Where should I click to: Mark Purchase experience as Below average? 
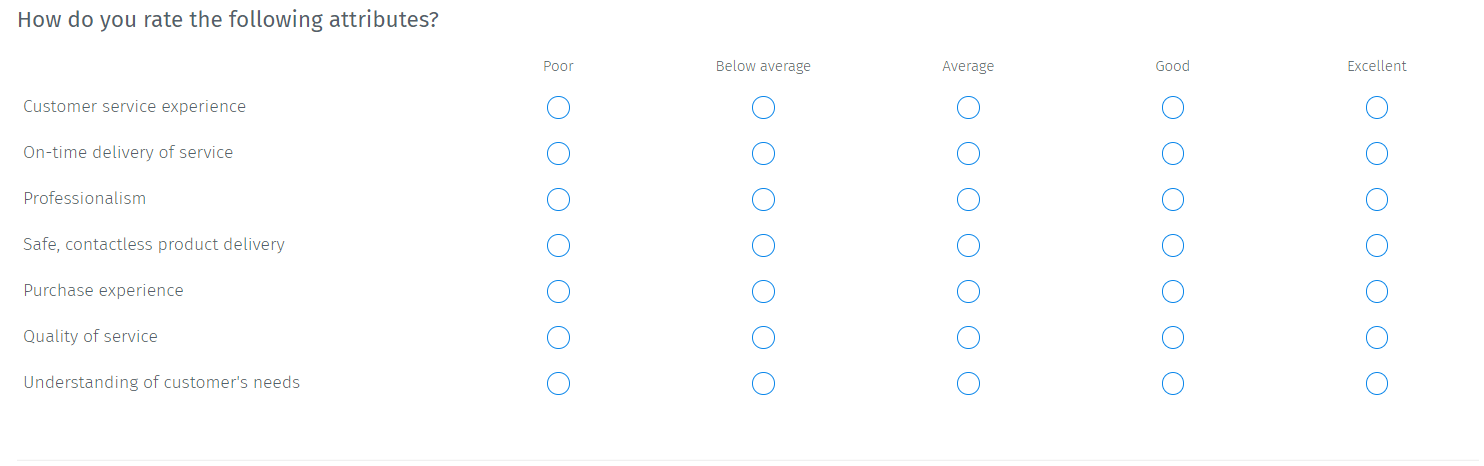(x=763, y=291)
